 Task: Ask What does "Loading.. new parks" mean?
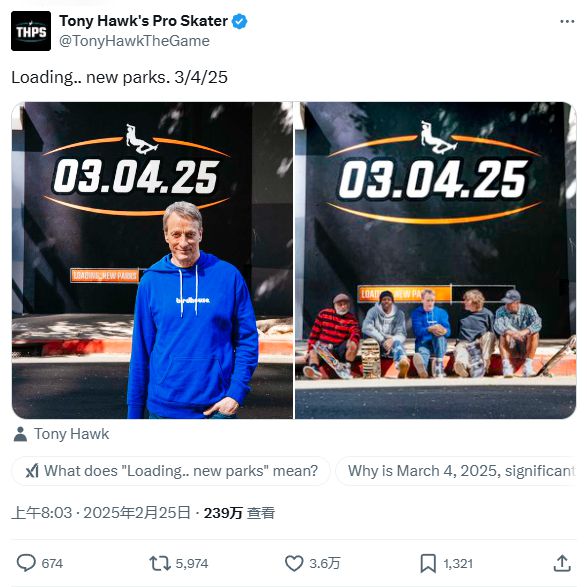(x=171, y=471)
